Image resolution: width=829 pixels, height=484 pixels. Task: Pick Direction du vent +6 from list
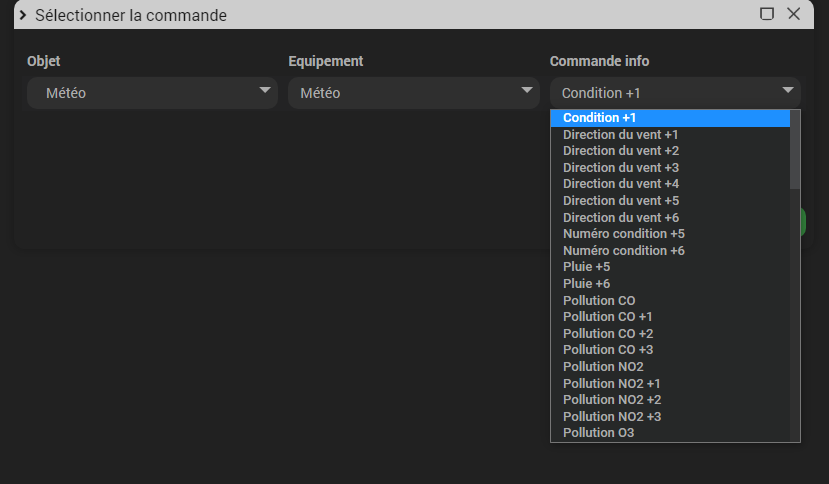[x=670, y=217]
